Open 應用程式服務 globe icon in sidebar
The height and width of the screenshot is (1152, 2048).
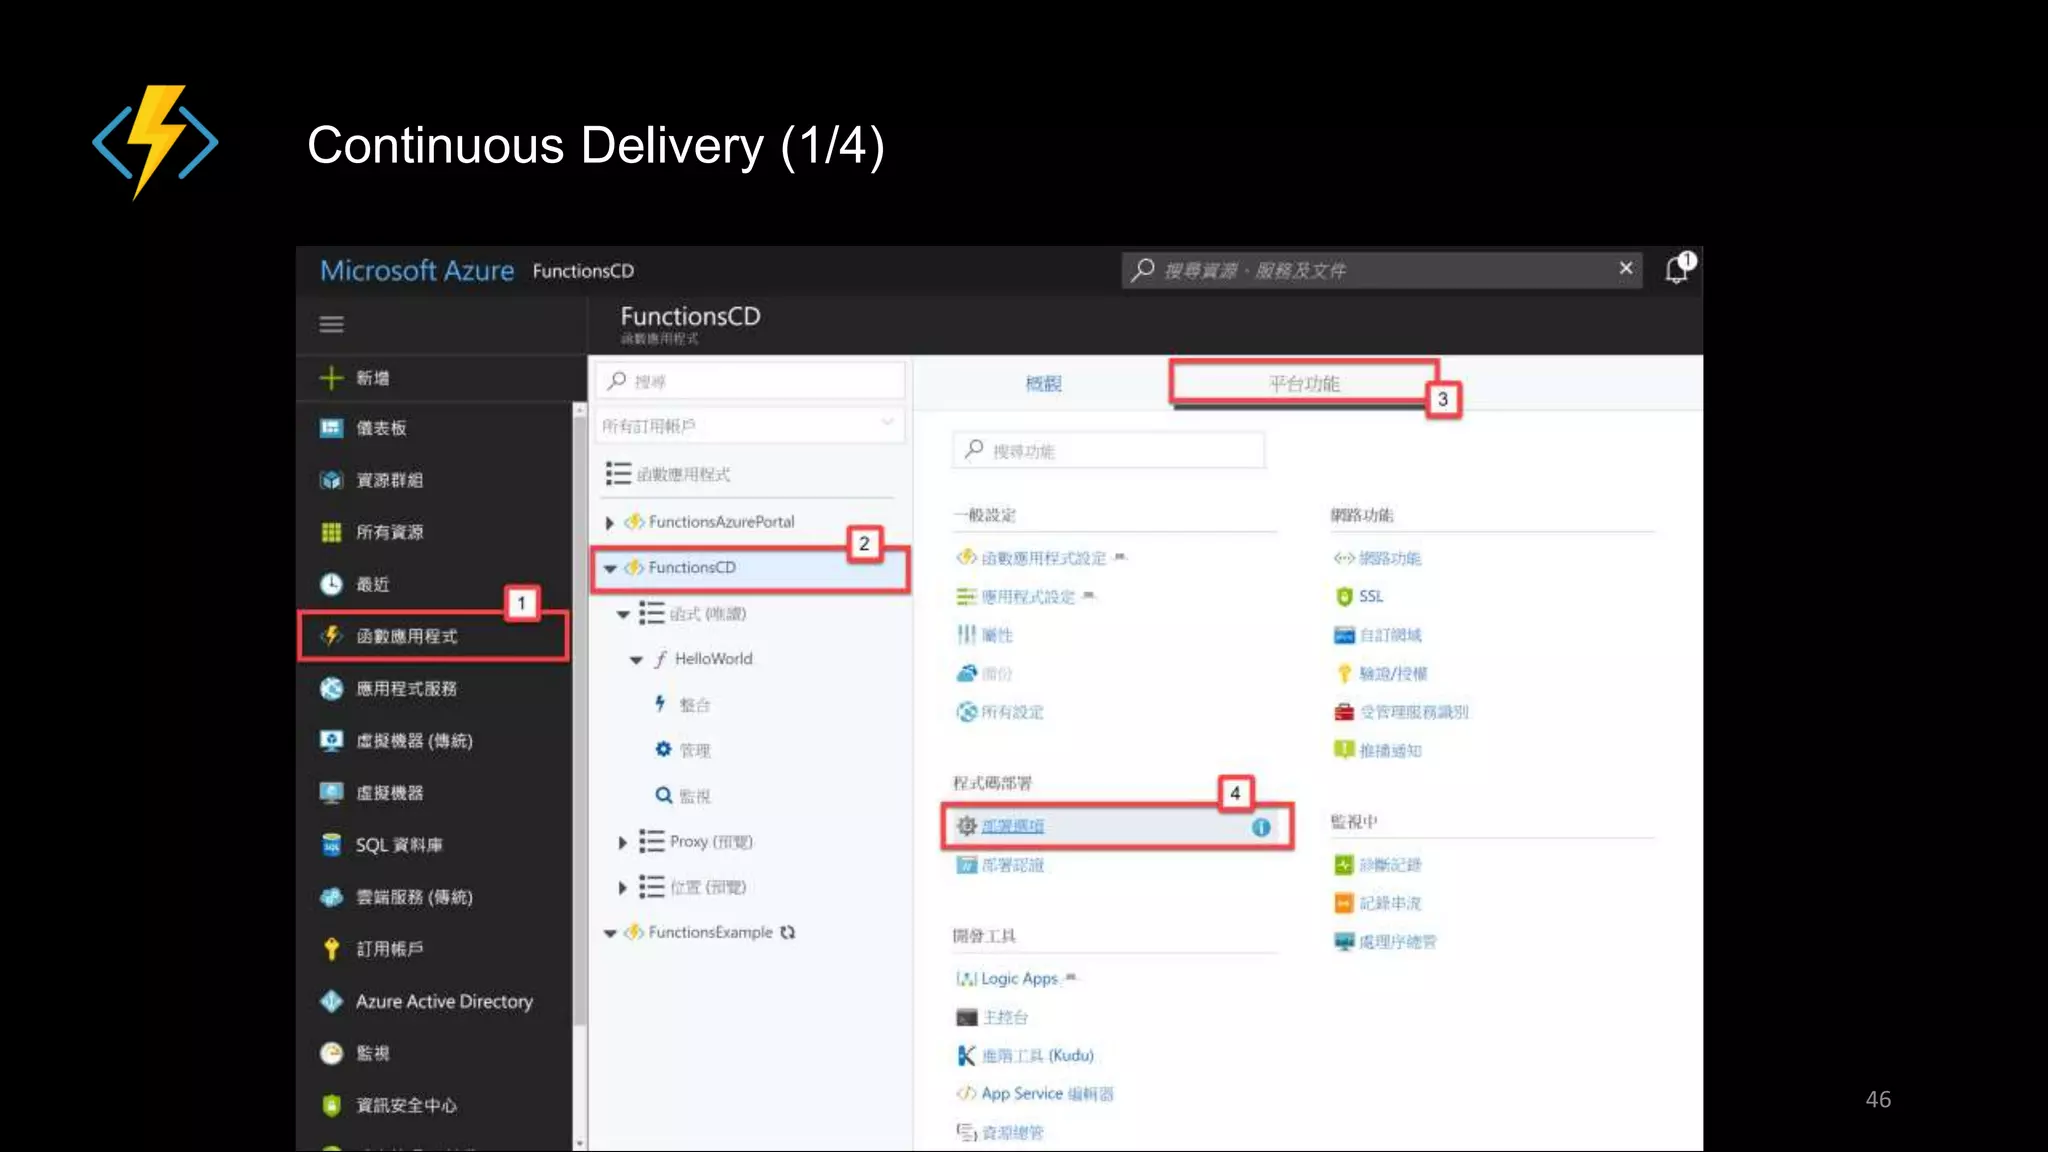[331, 688]
